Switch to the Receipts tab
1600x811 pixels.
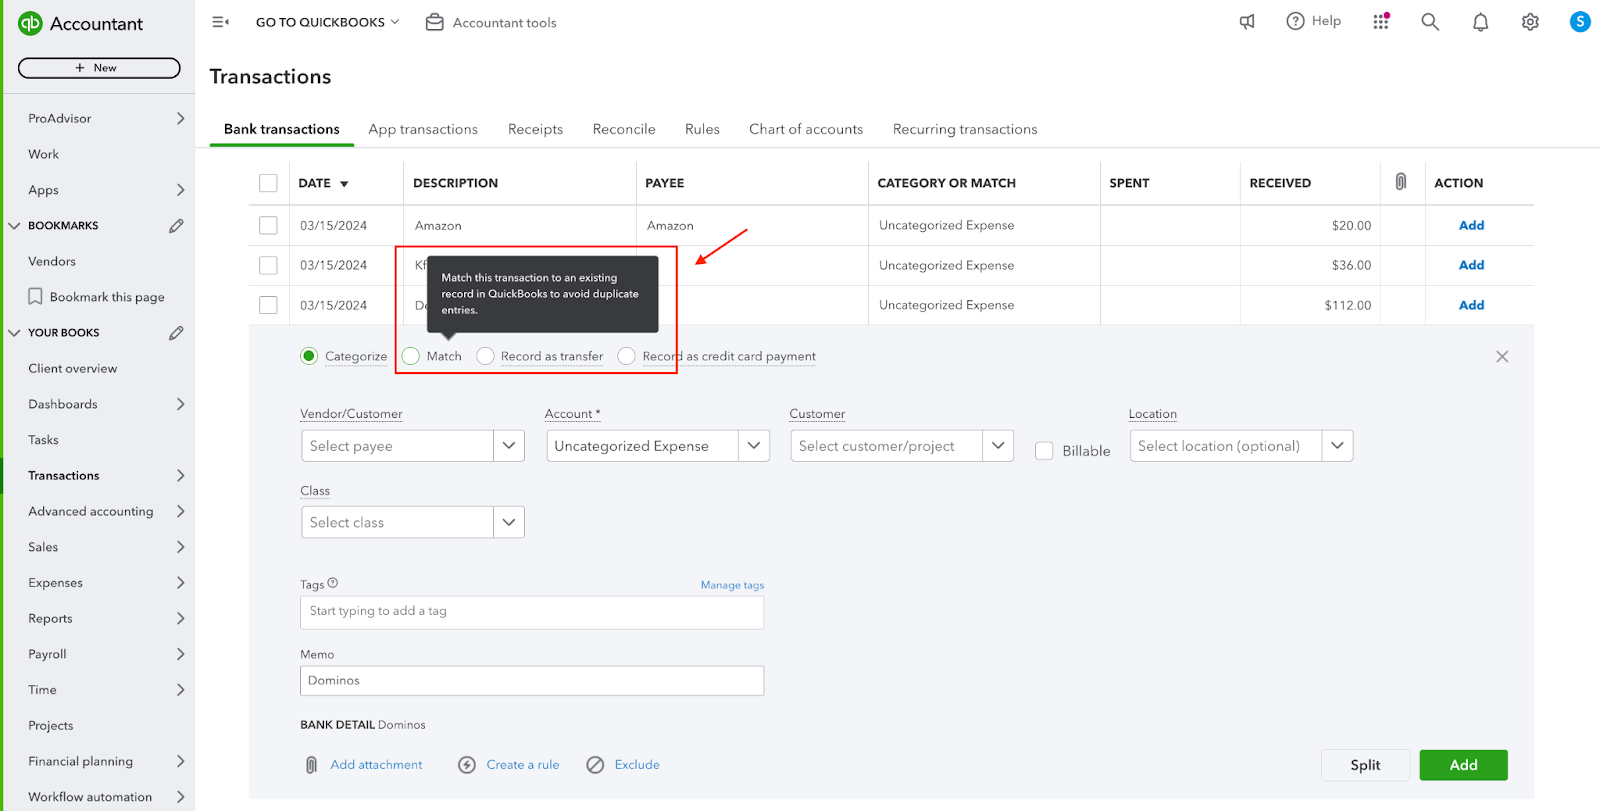(535, 129)
